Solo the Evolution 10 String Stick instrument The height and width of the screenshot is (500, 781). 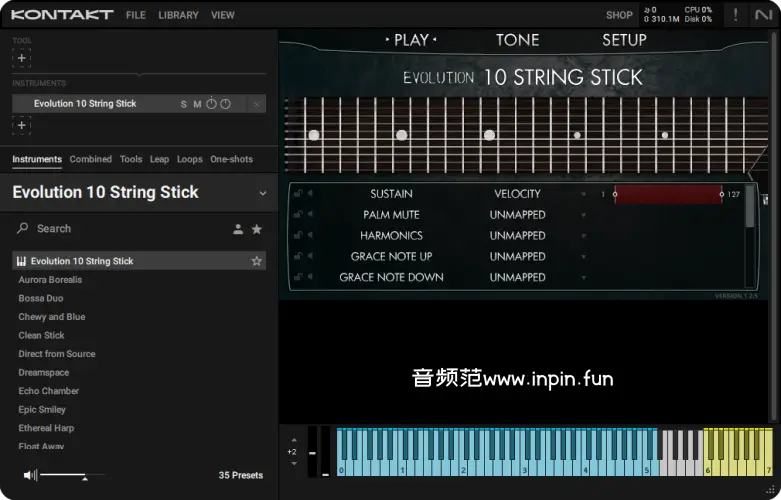[184, 104]
